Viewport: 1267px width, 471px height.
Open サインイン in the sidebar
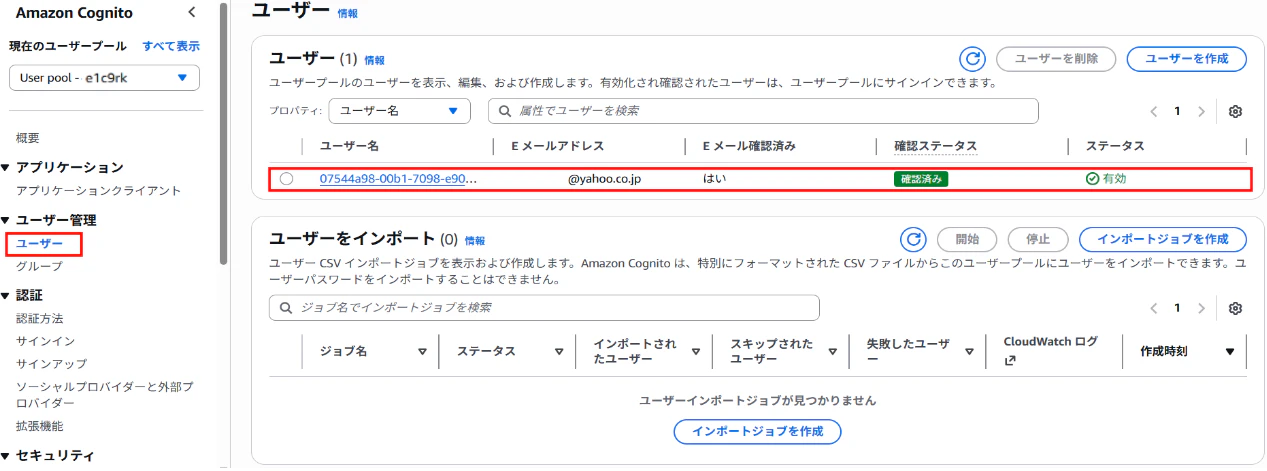tap(45, 341)
